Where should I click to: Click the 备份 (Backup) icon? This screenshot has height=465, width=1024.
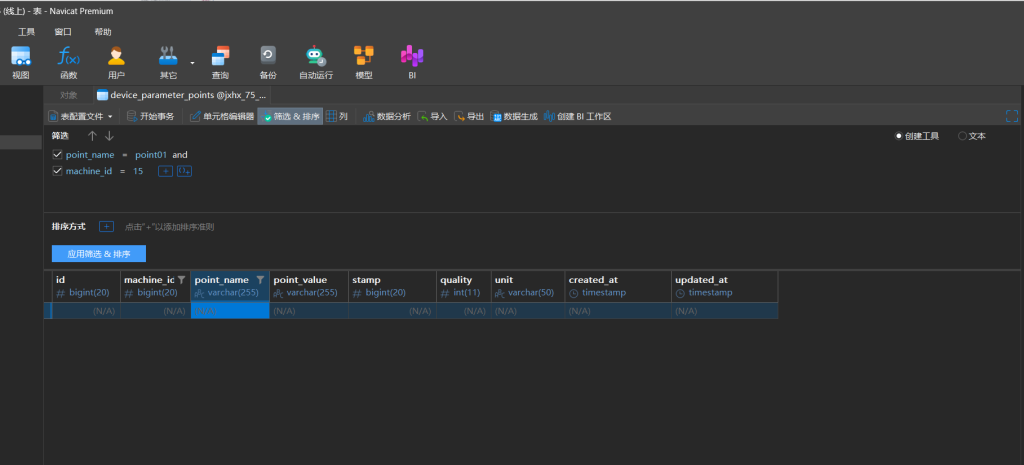tap(268, 60)
